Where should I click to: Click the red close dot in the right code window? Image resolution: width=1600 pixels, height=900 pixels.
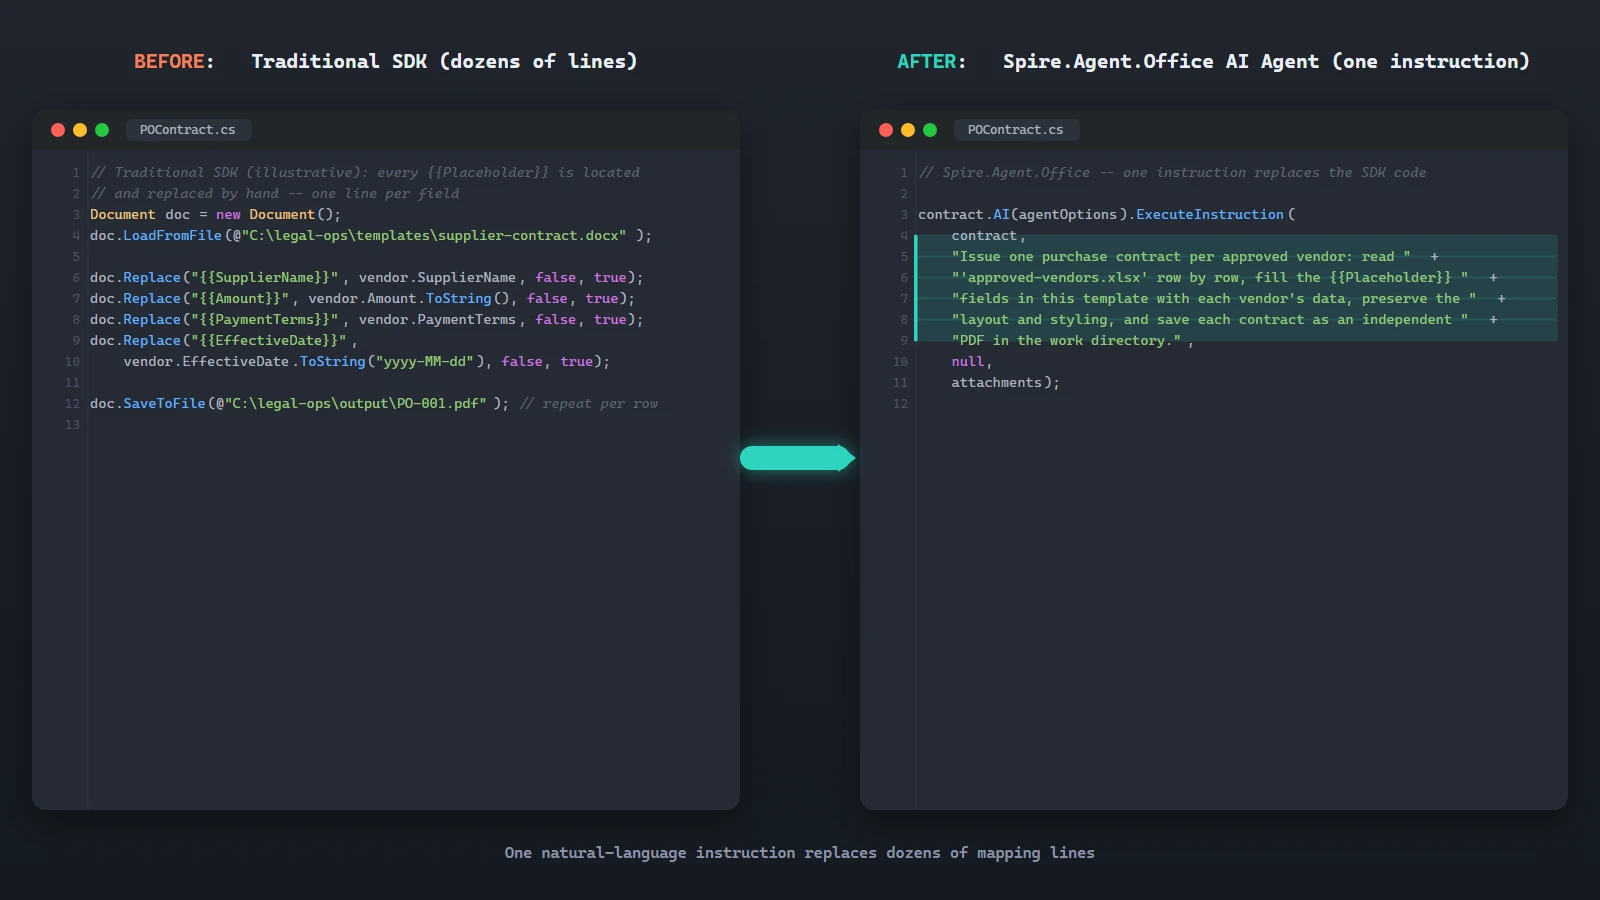tap(886, 130)
